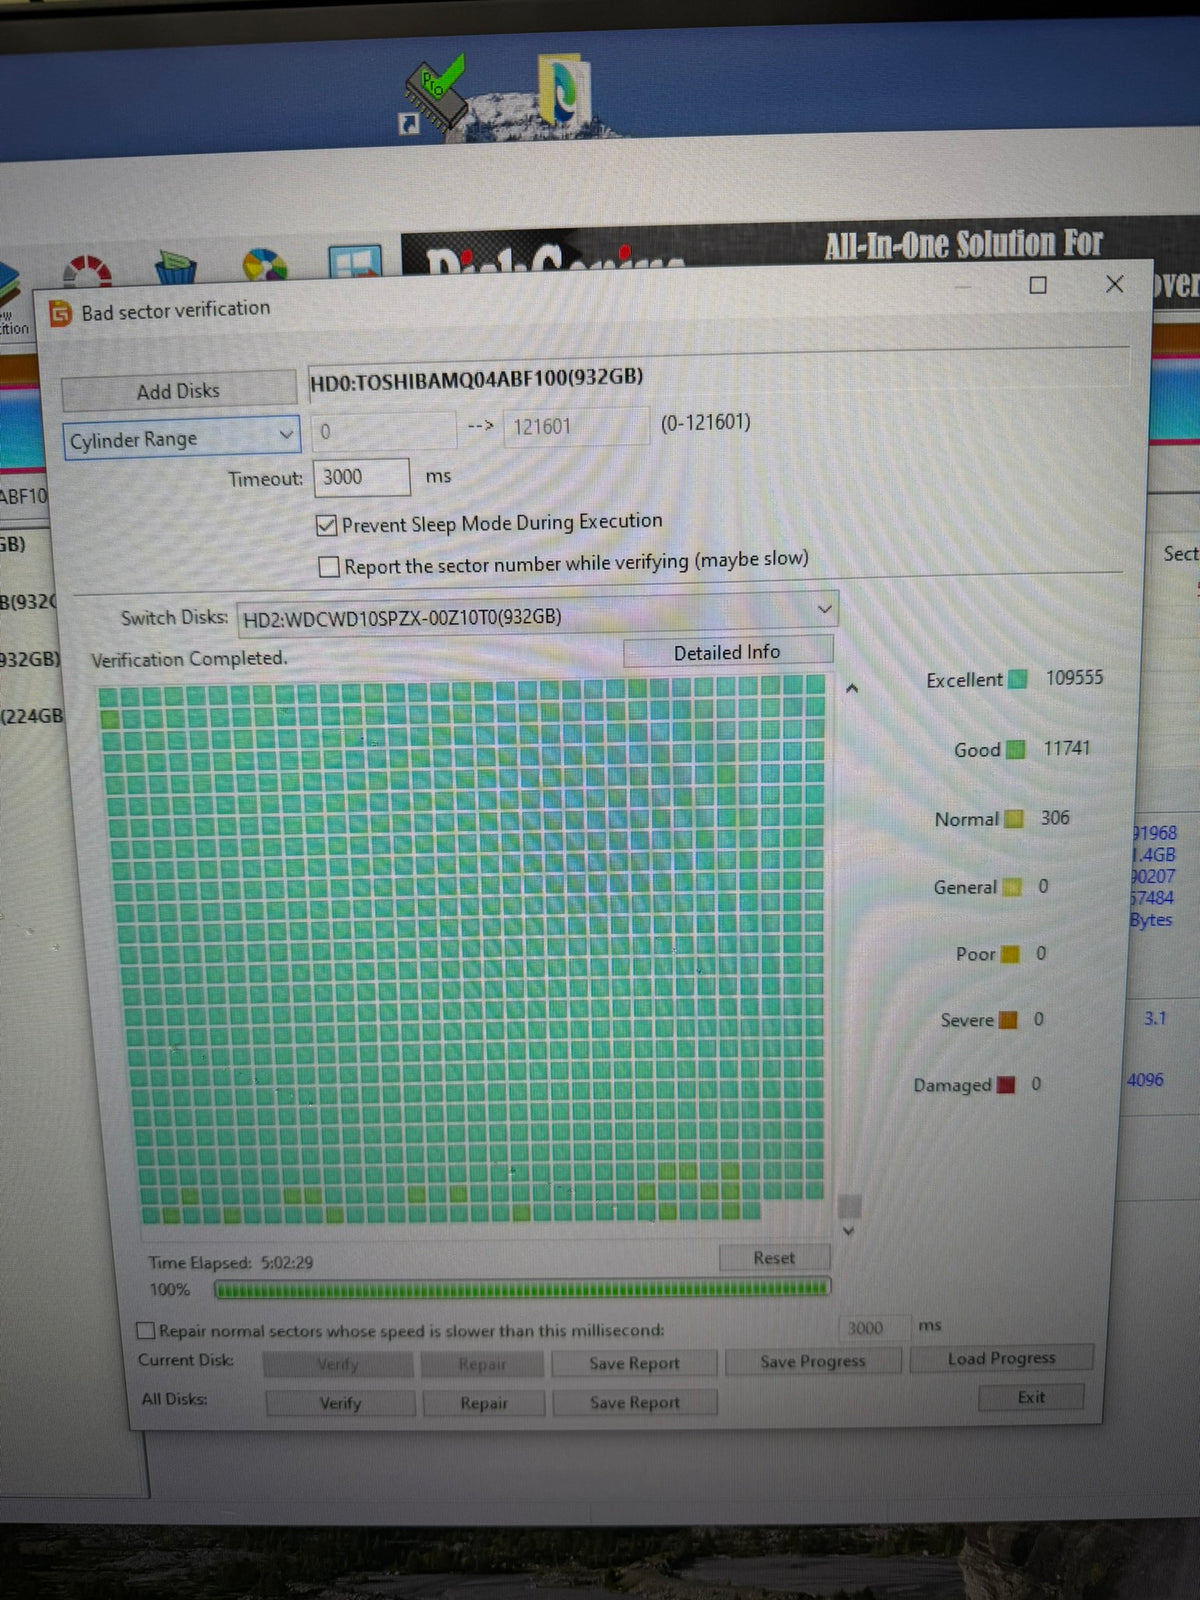Click the repair threshold field 3000 ms
This screenshot has width=1200, height=1600.
coord(873,1328)
